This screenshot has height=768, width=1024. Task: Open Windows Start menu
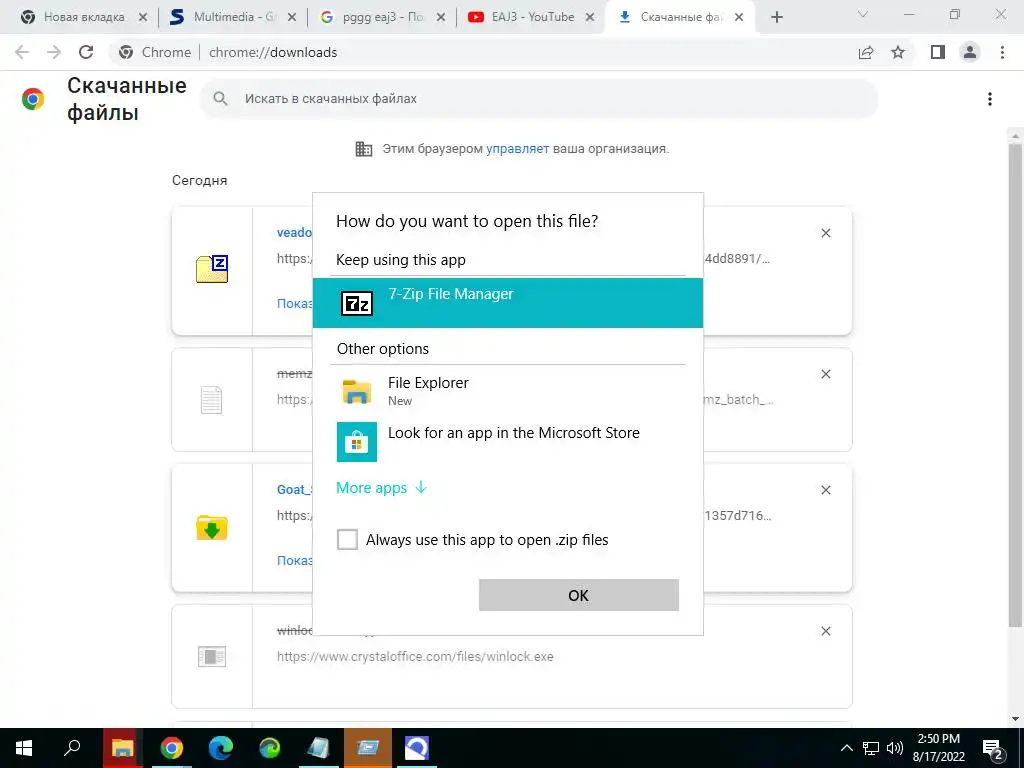(24, 748)
